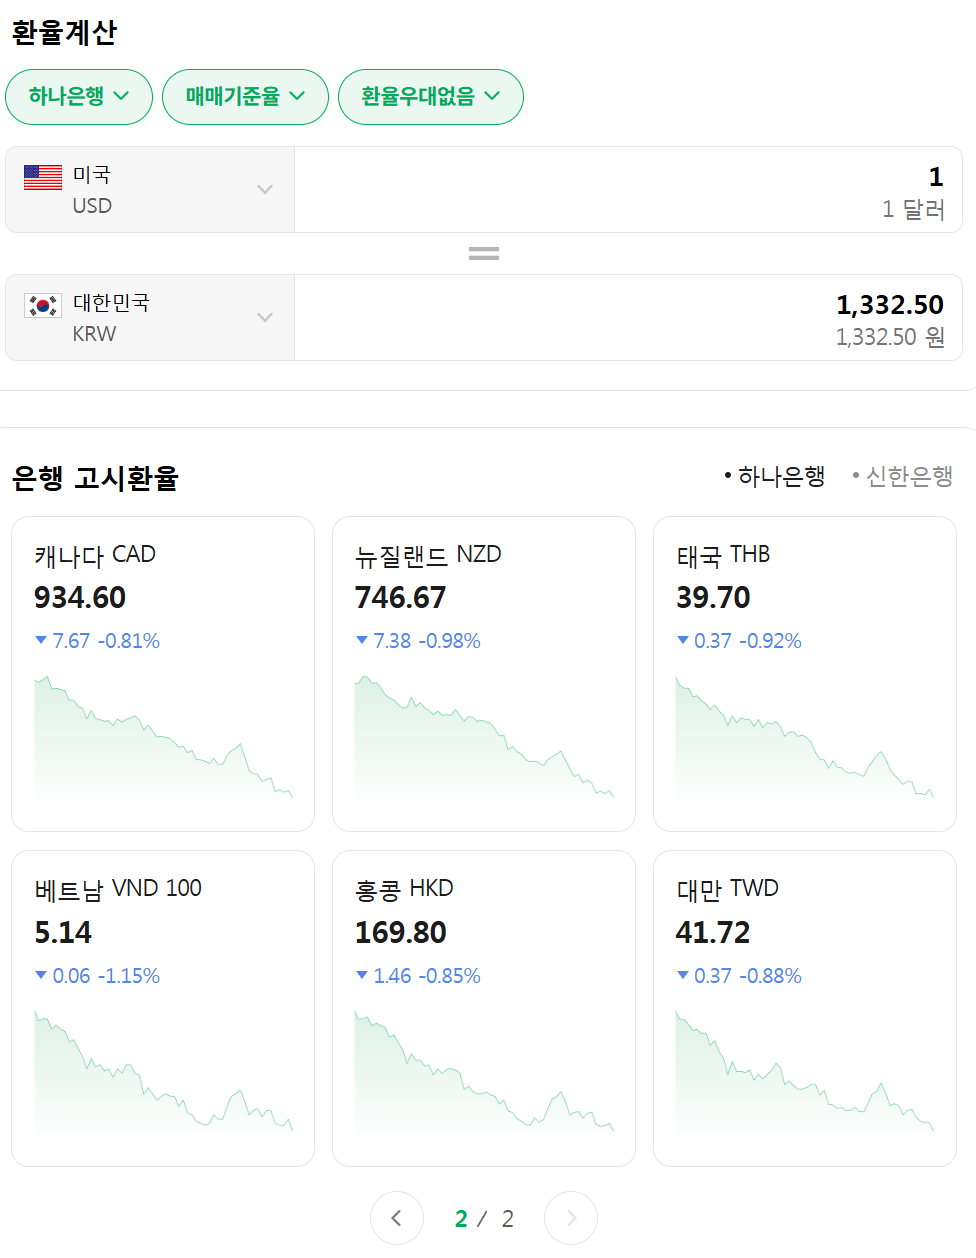The height and width of the screenshot is (1258, 976).
Task: Click the next page arrow button
Action: [x=571, y=1218]
